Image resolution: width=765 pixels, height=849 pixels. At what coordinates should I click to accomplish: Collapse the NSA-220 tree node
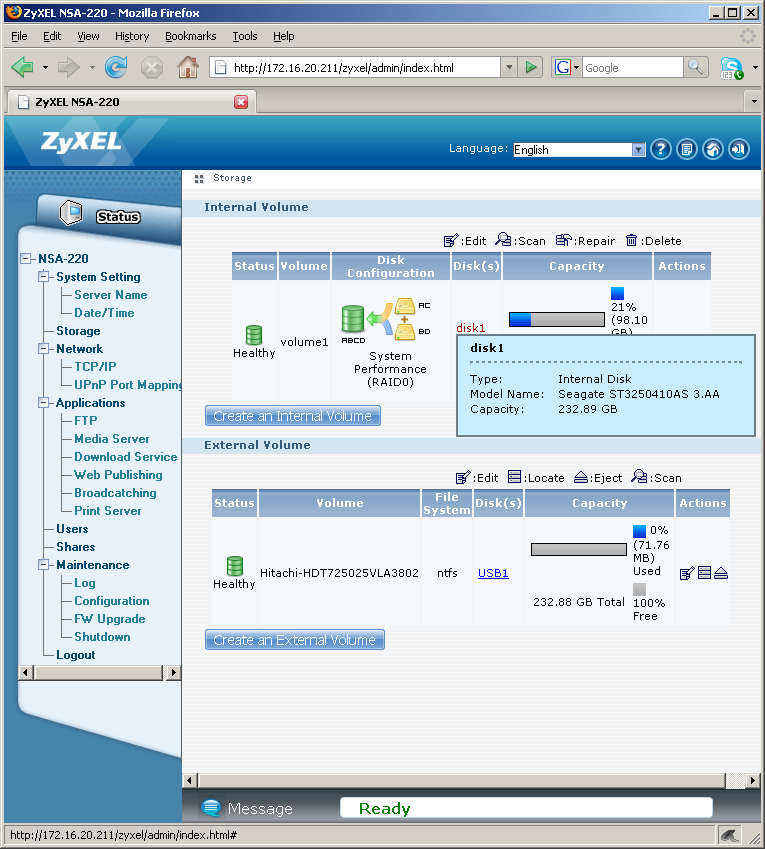click(x=25, y=259)
